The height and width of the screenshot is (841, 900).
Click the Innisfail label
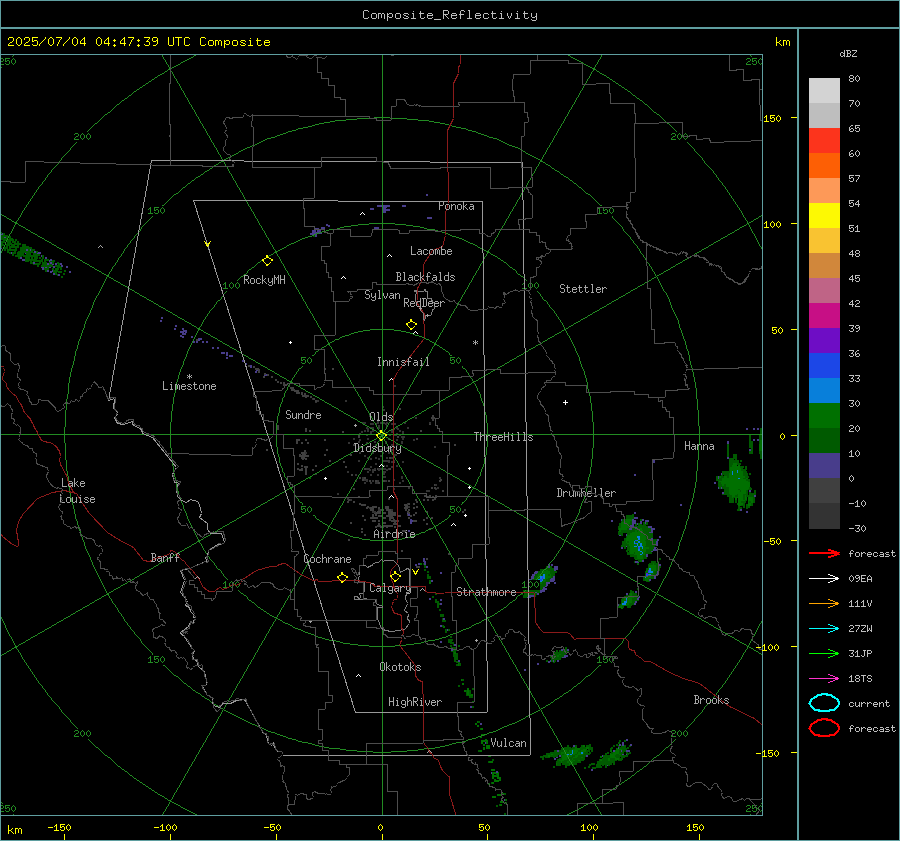(x=403, y=362)
